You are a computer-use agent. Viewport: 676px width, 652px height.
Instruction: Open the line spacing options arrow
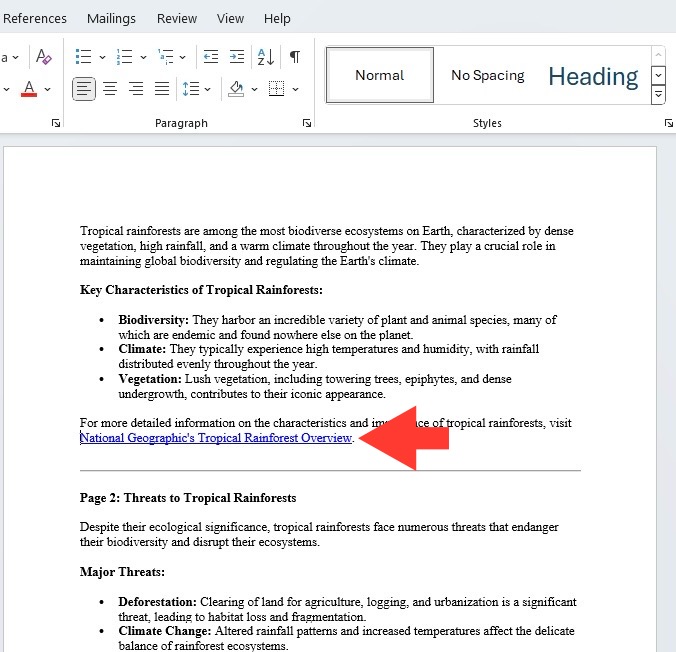207,89
